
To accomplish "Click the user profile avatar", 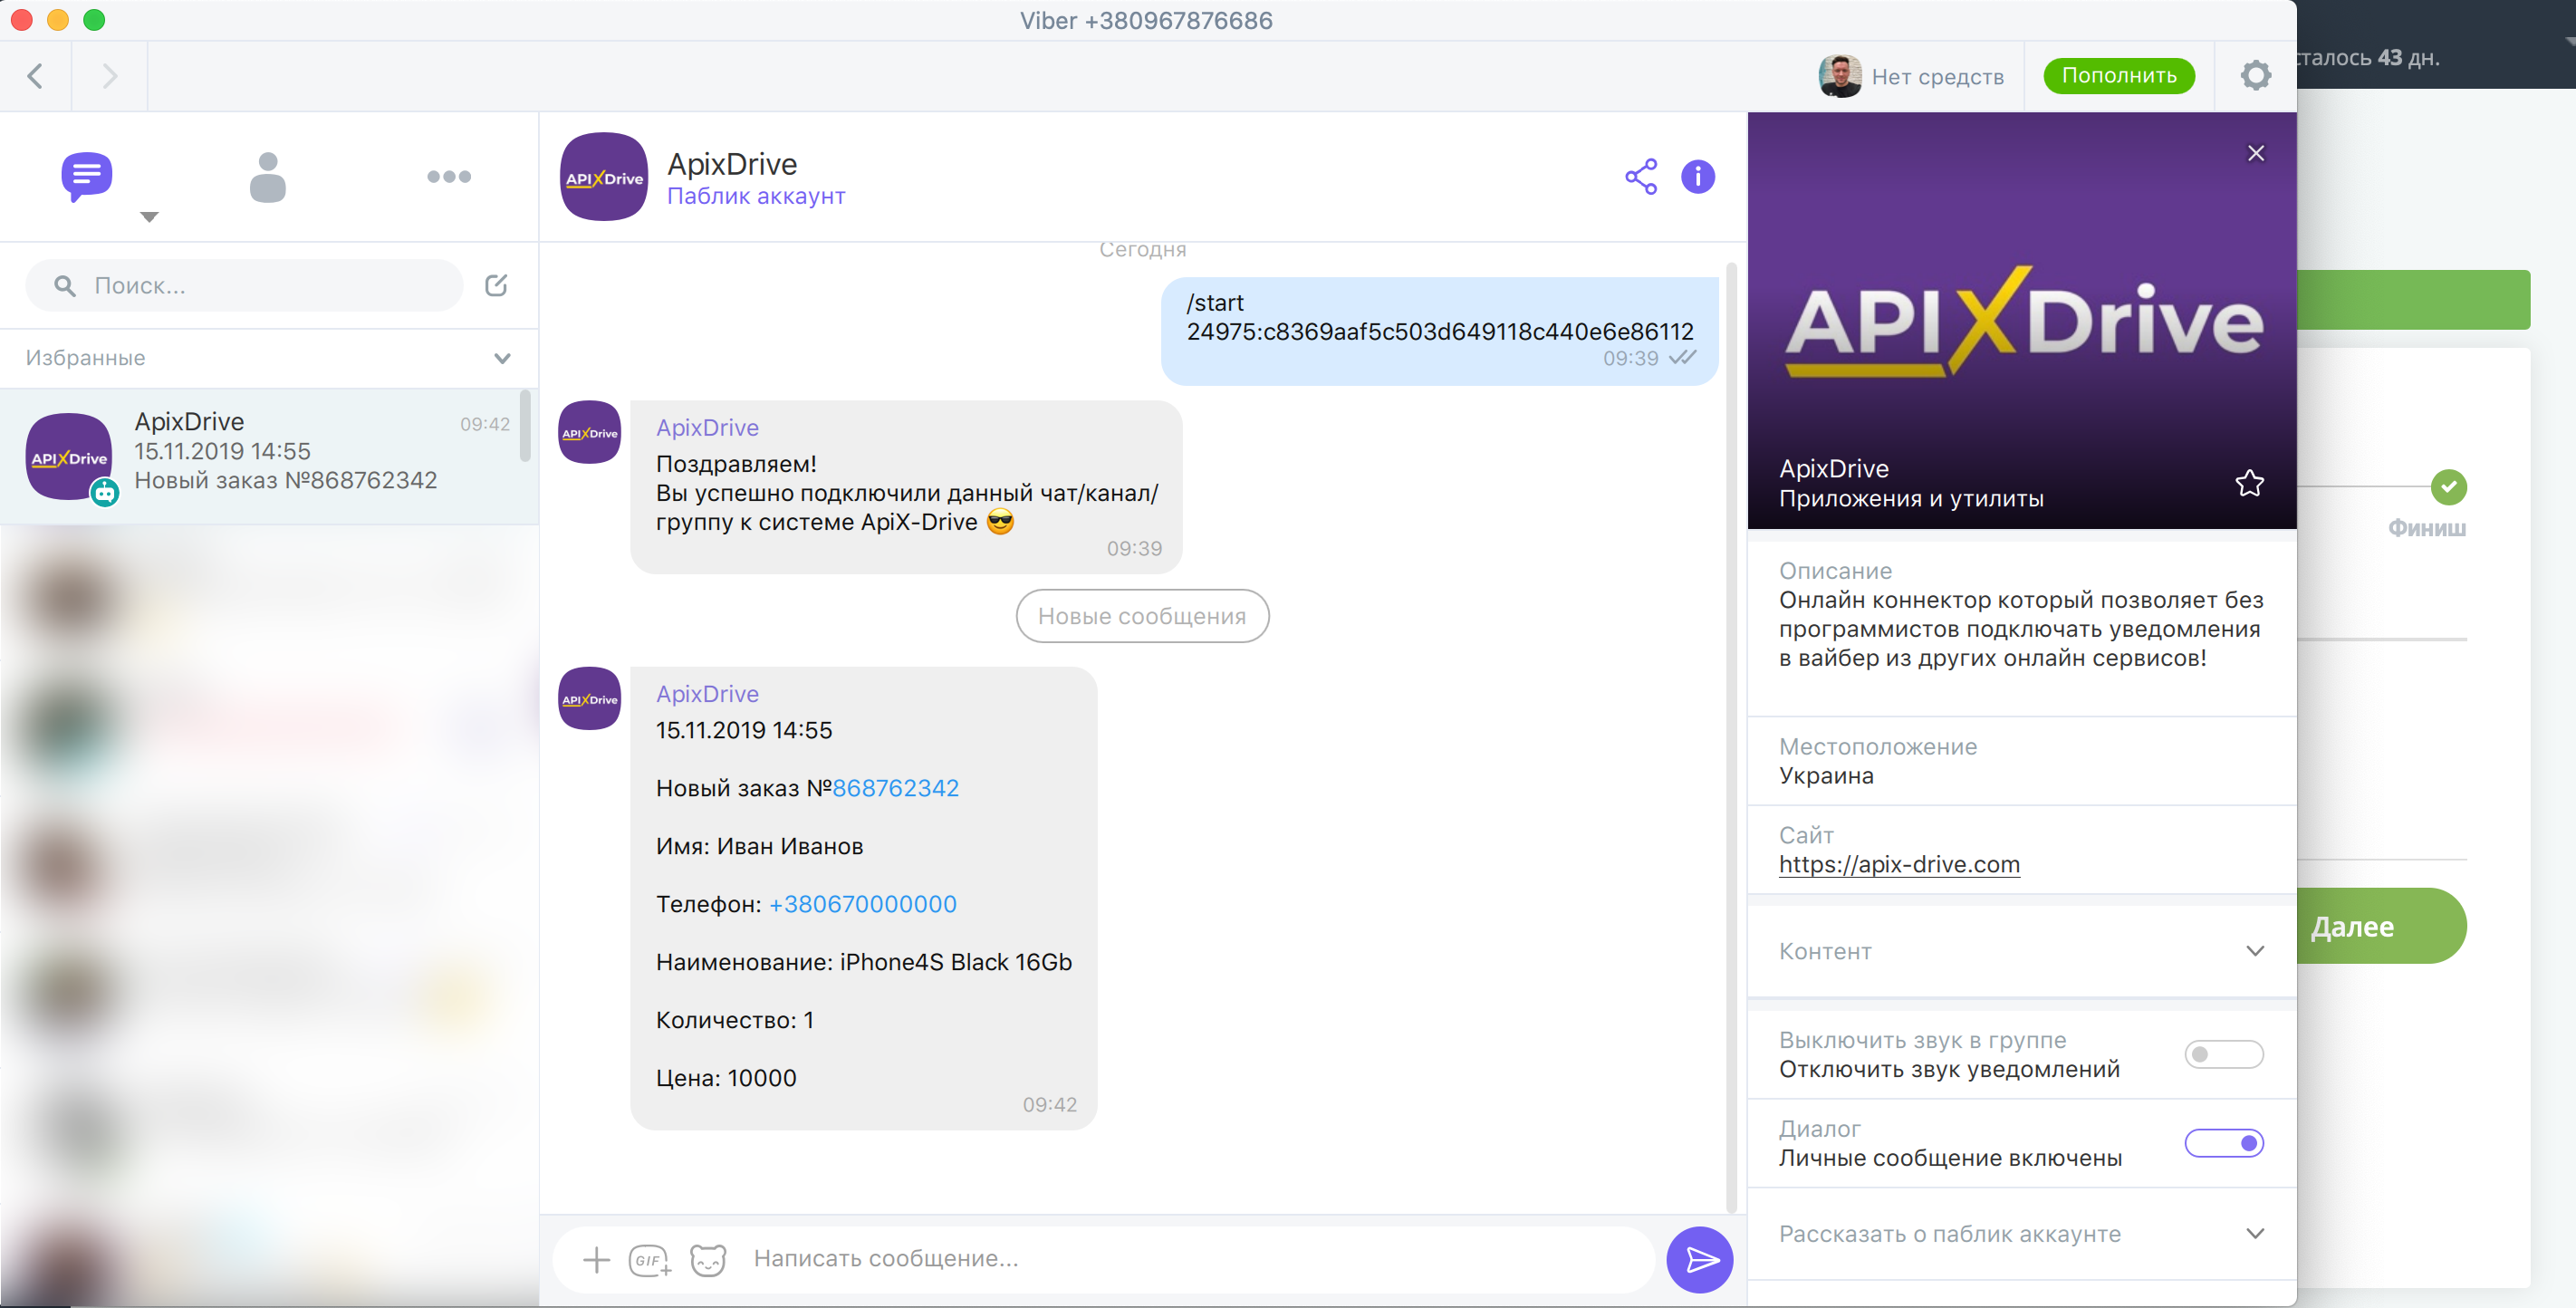I will 1839,76.
